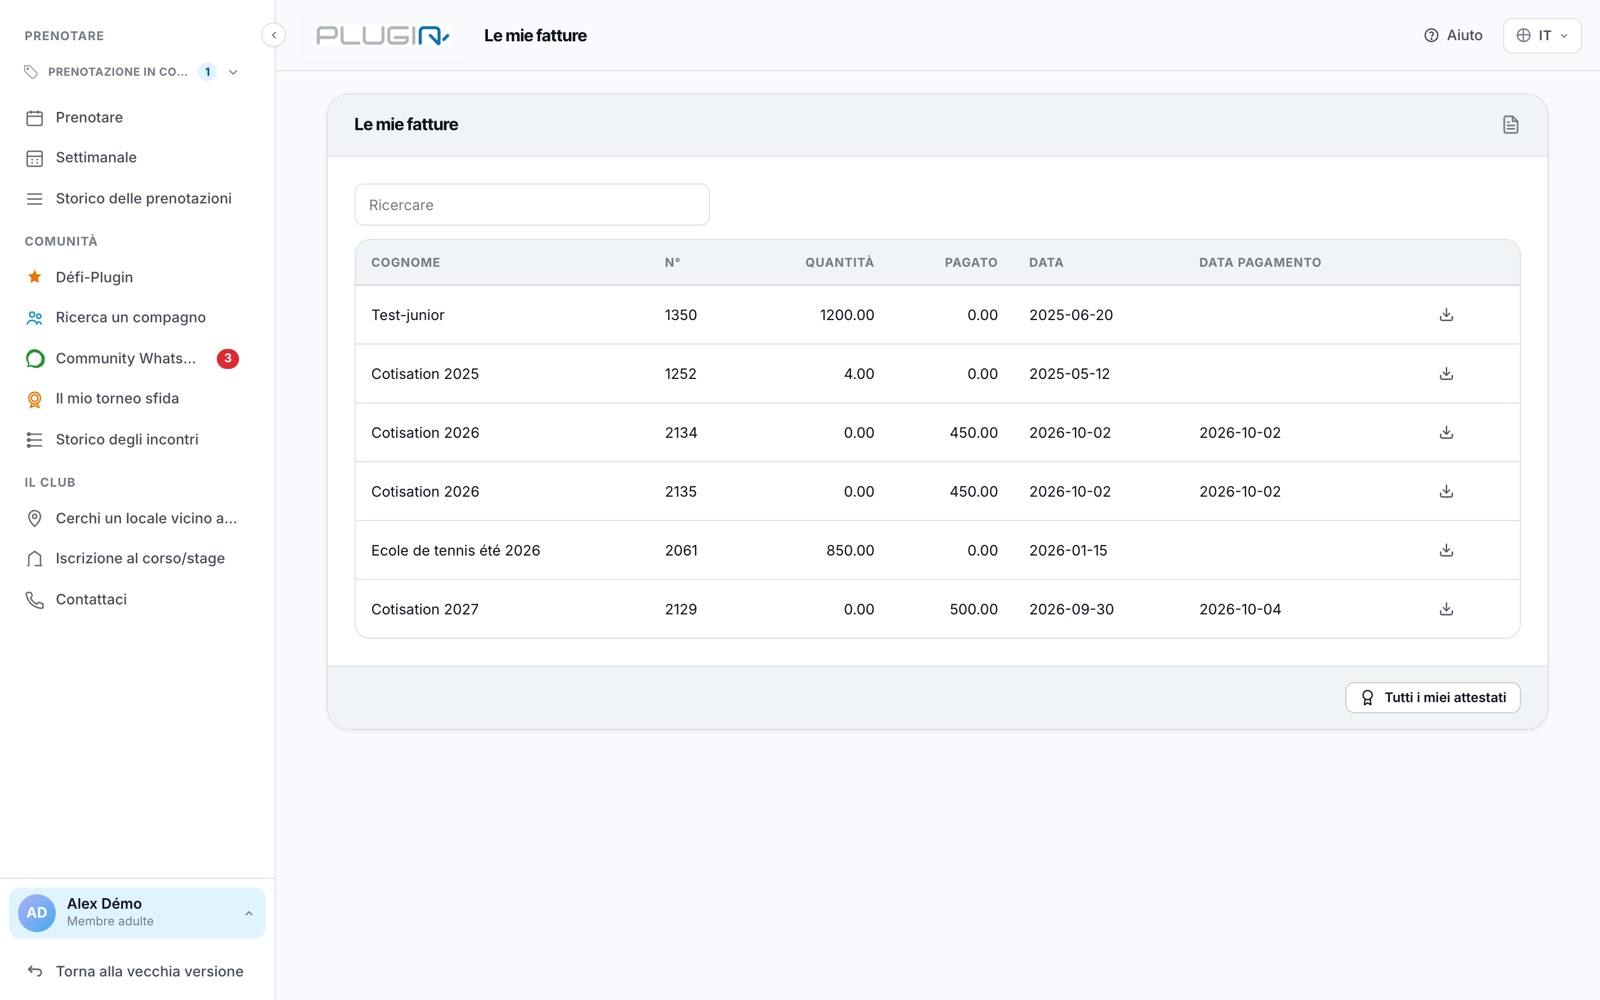The width and height of the screenshot is (1600, 1000).
Task: Open the IT language dropdown
Action: click(x=1542, y=35)
